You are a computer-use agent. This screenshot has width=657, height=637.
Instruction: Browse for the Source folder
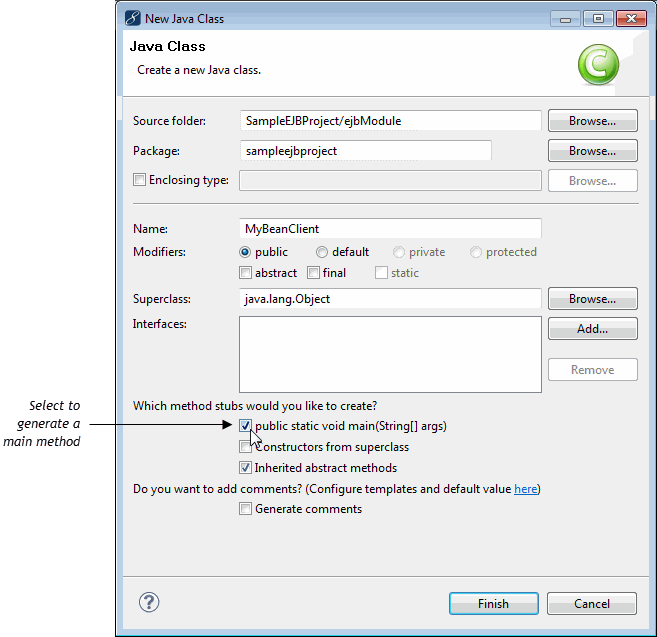click(x=592, y=121)
